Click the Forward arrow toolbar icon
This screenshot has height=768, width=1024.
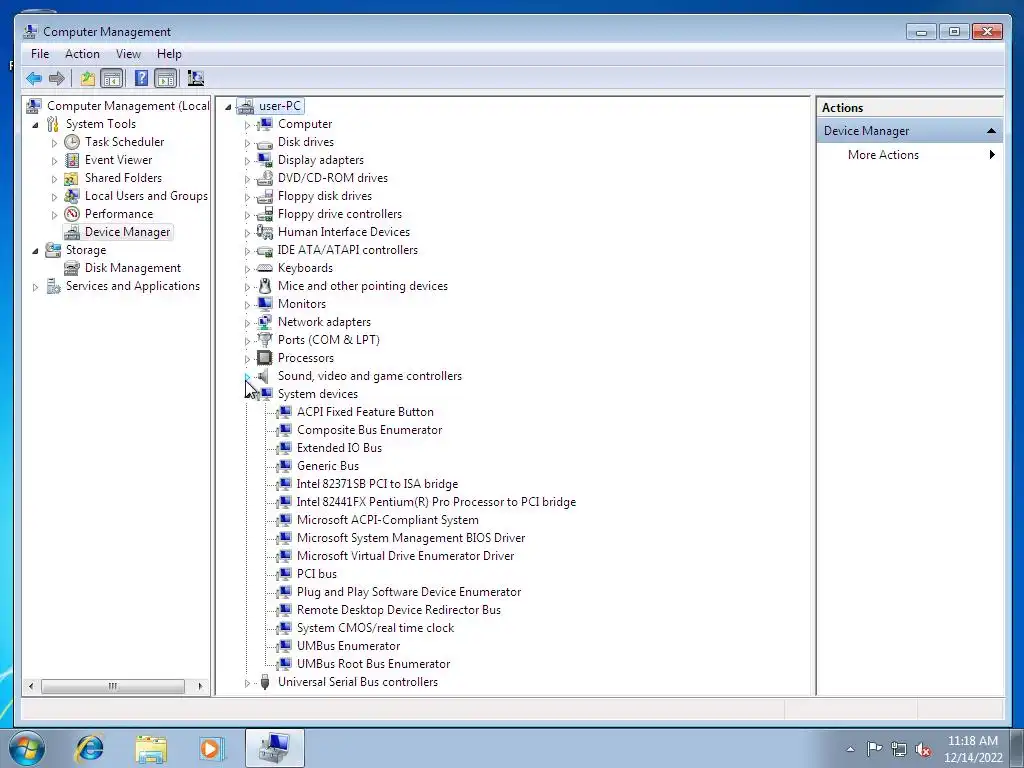[x=57, y=79]
